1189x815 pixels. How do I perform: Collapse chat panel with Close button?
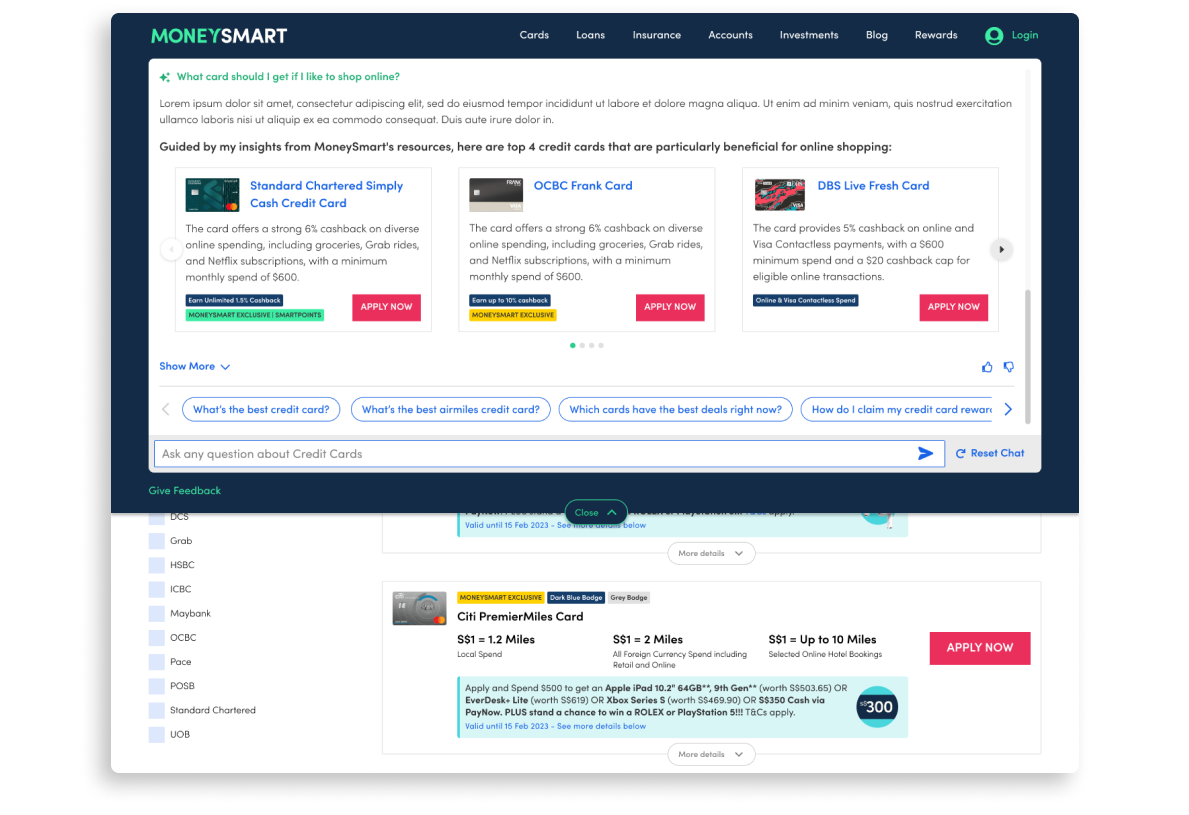596,513
